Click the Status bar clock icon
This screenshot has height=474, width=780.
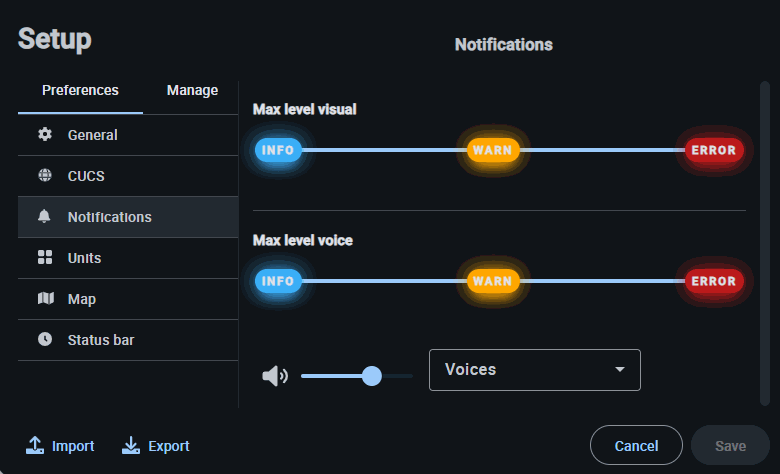click(45, 340)
